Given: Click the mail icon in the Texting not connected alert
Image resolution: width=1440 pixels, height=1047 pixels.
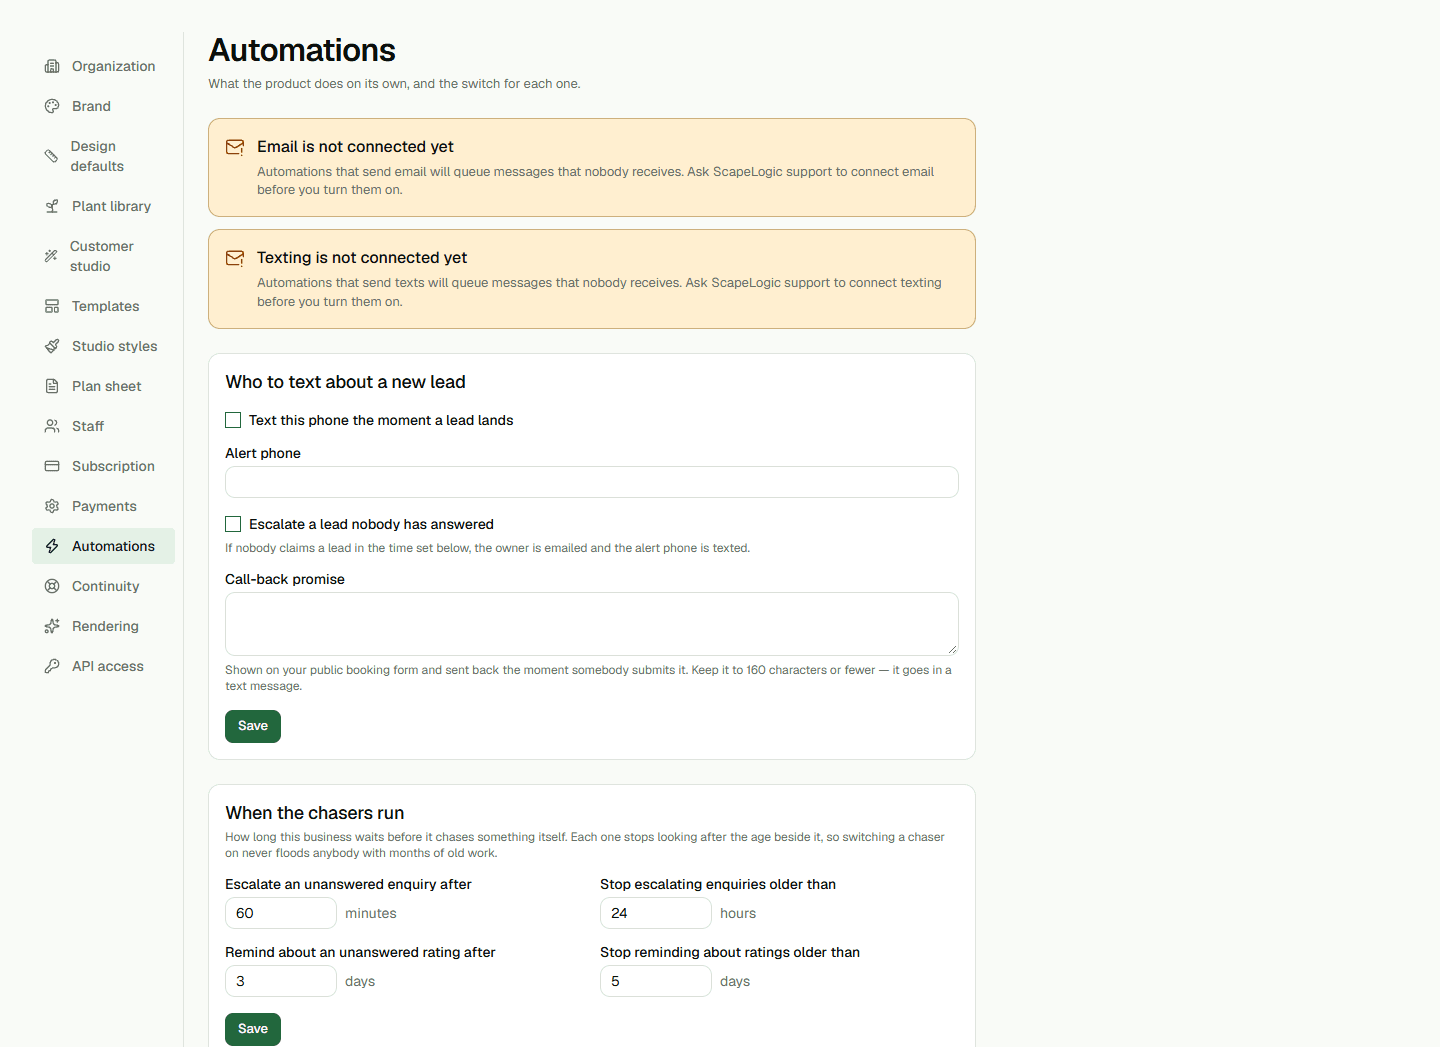Looking at the screenshot, I should [235, 258].
